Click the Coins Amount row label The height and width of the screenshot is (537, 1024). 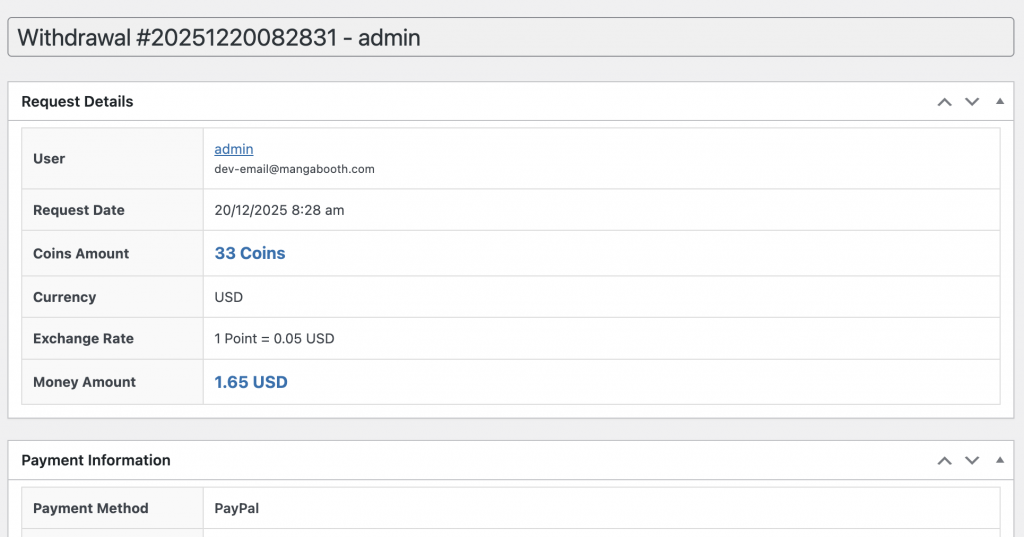[81, 254]
